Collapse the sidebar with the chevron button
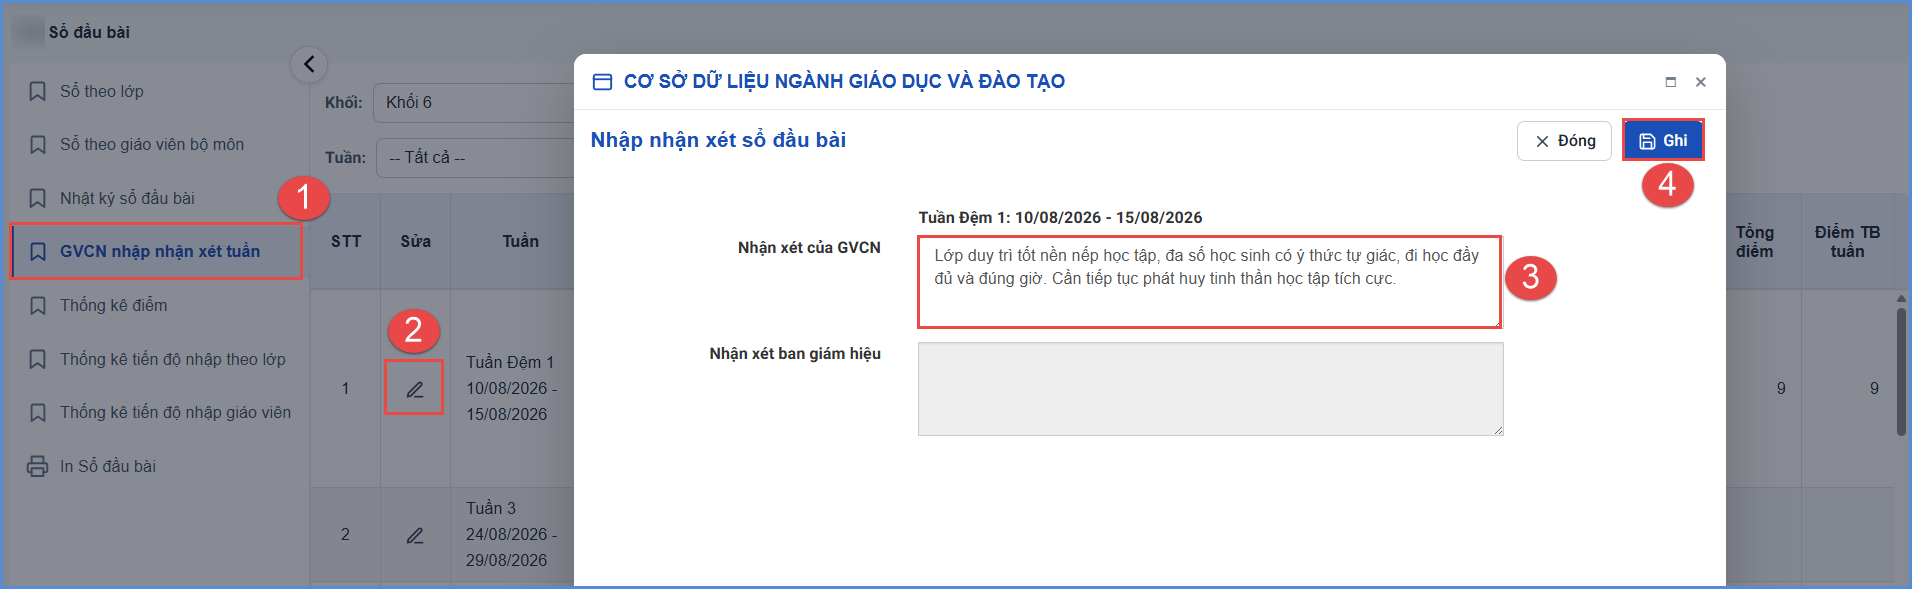The height and width of the screenshot is (589, 1912). click(x=309, y=64)
